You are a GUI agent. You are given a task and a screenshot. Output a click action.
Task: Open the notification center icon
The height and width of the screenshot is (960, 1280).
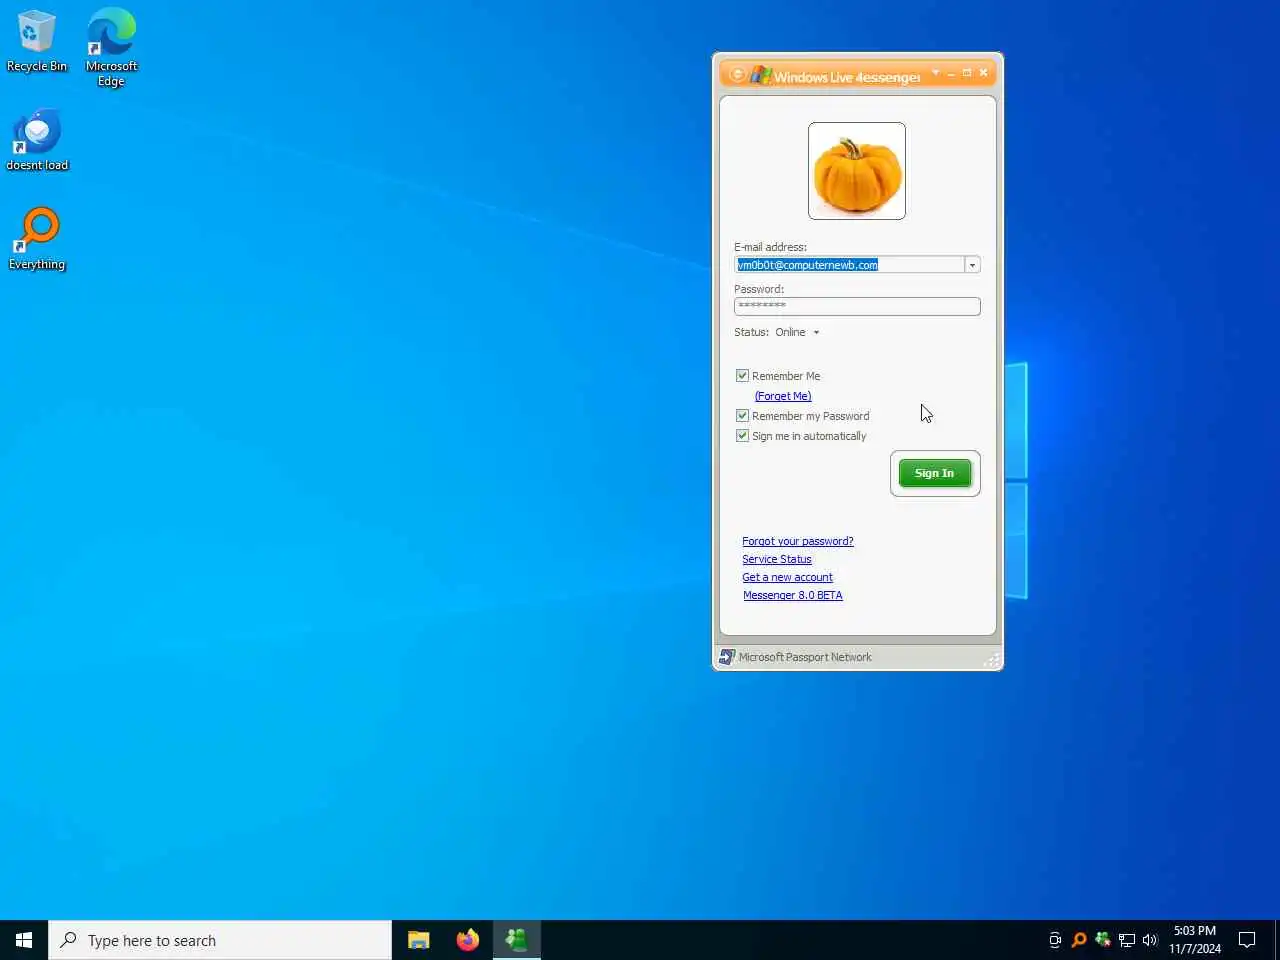(x=1247, y=940)
